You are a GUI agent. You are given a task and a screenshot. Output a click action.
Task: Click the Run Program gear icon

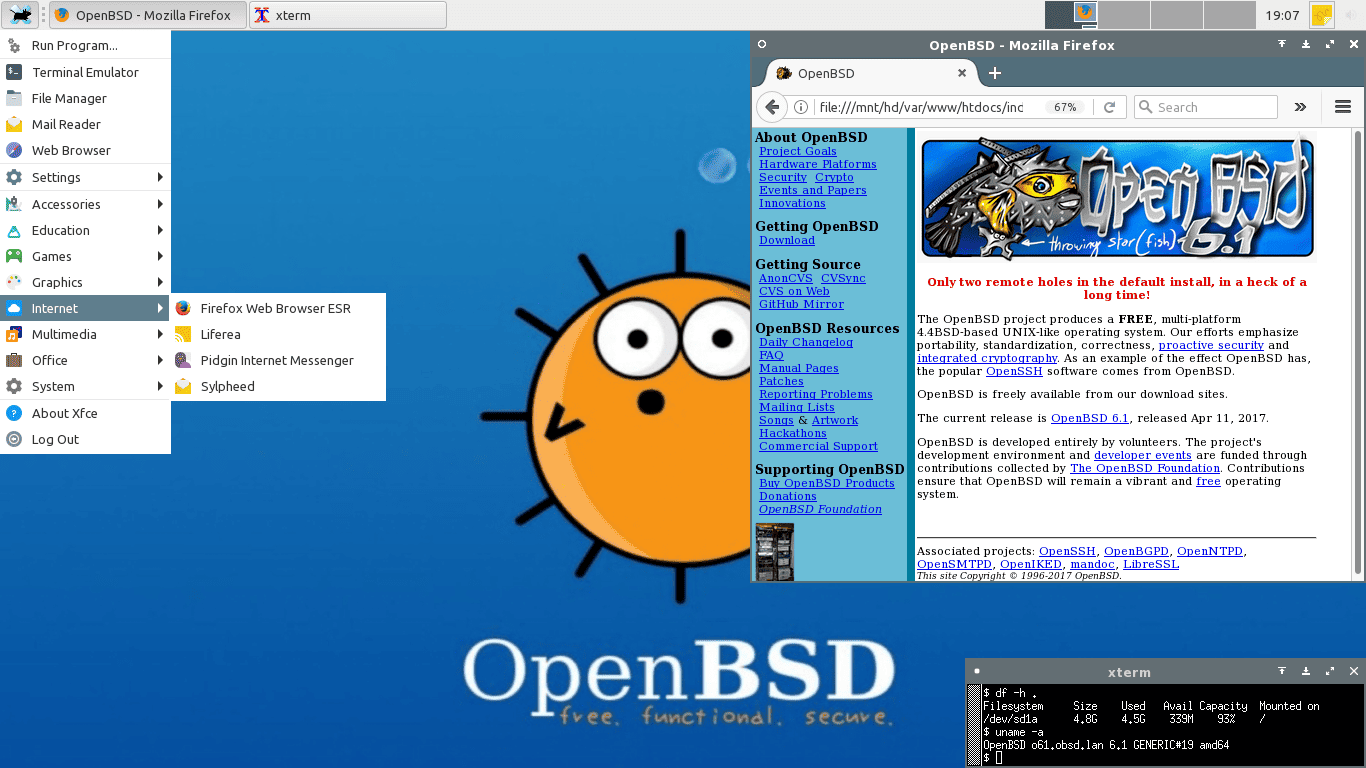coord(14,46)
